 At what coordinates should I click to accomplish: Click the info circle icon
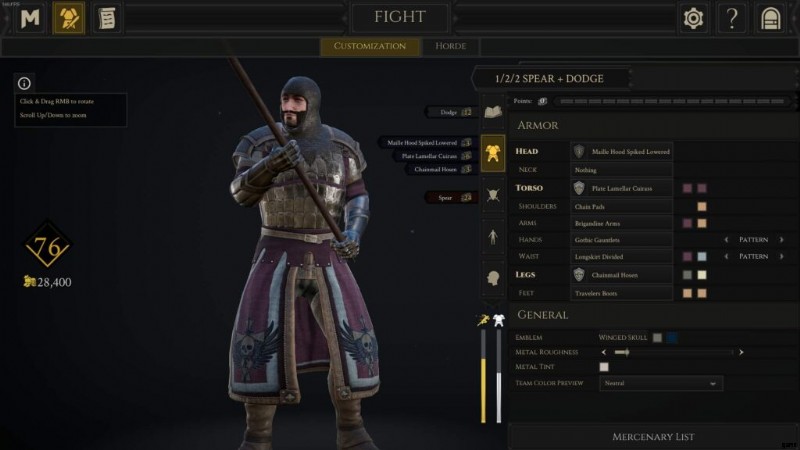pos(24,83)
